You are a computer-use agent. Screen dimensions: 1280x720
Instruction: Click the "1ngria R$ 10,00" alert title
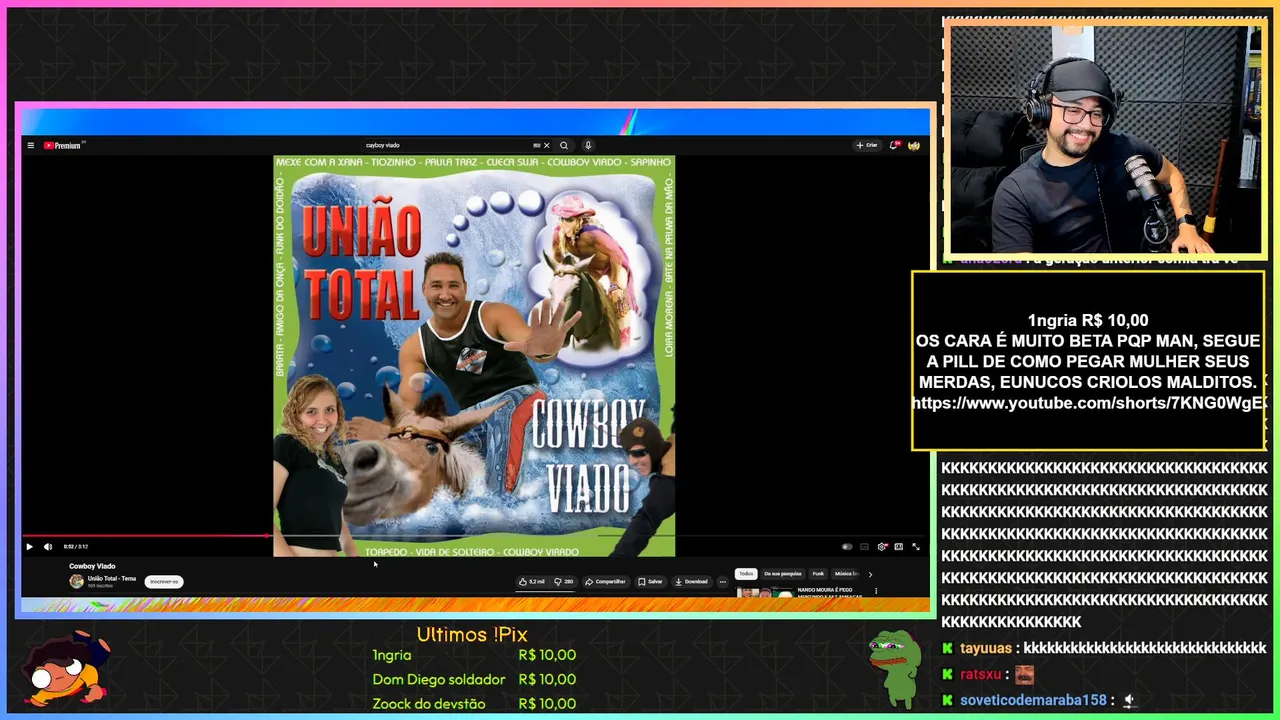point(1088,321)
